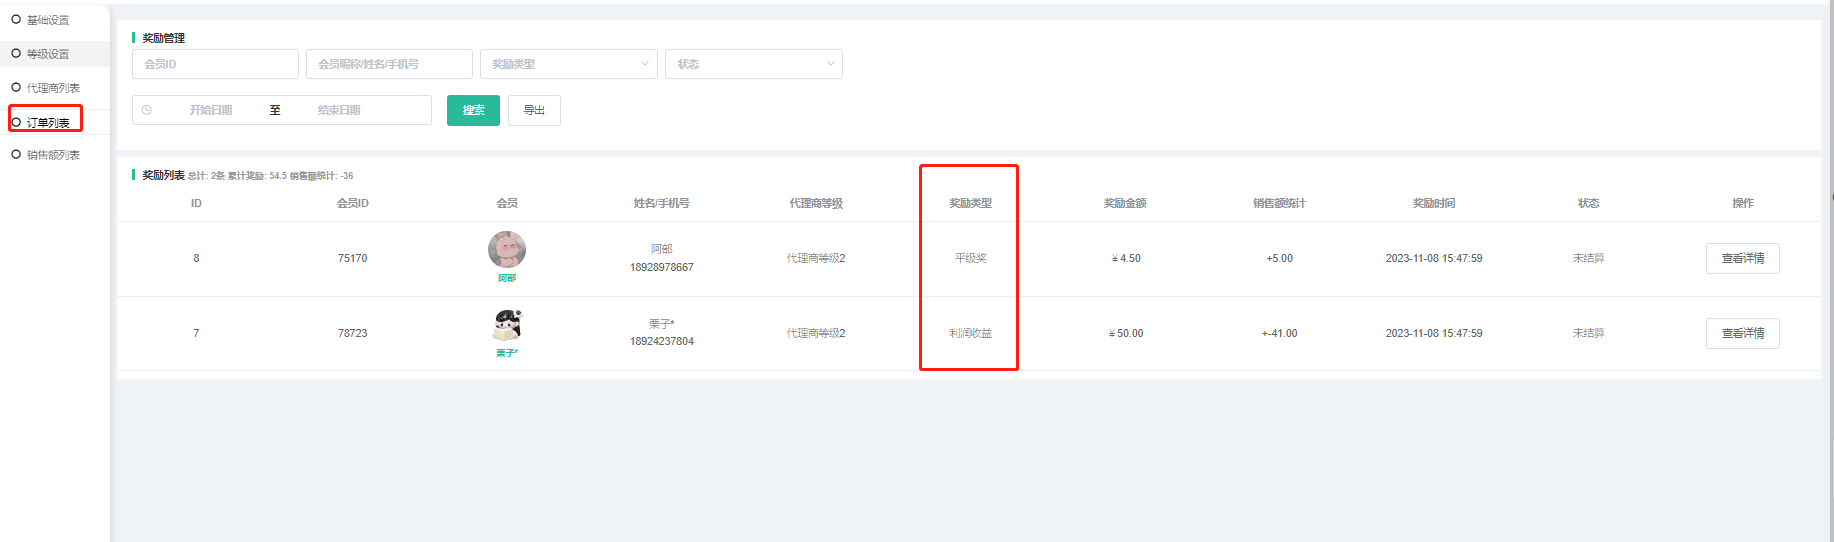Select phone number 18924237804

[662, 341]
